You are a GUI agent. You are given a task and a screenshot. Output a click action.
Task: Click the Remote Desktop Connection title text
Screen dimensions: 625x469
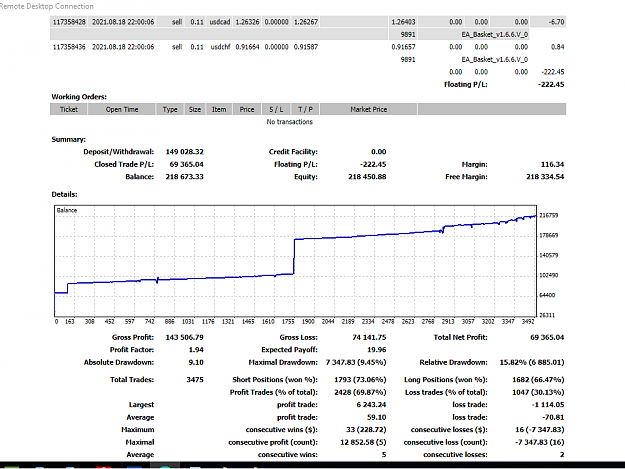pos(47,6)
